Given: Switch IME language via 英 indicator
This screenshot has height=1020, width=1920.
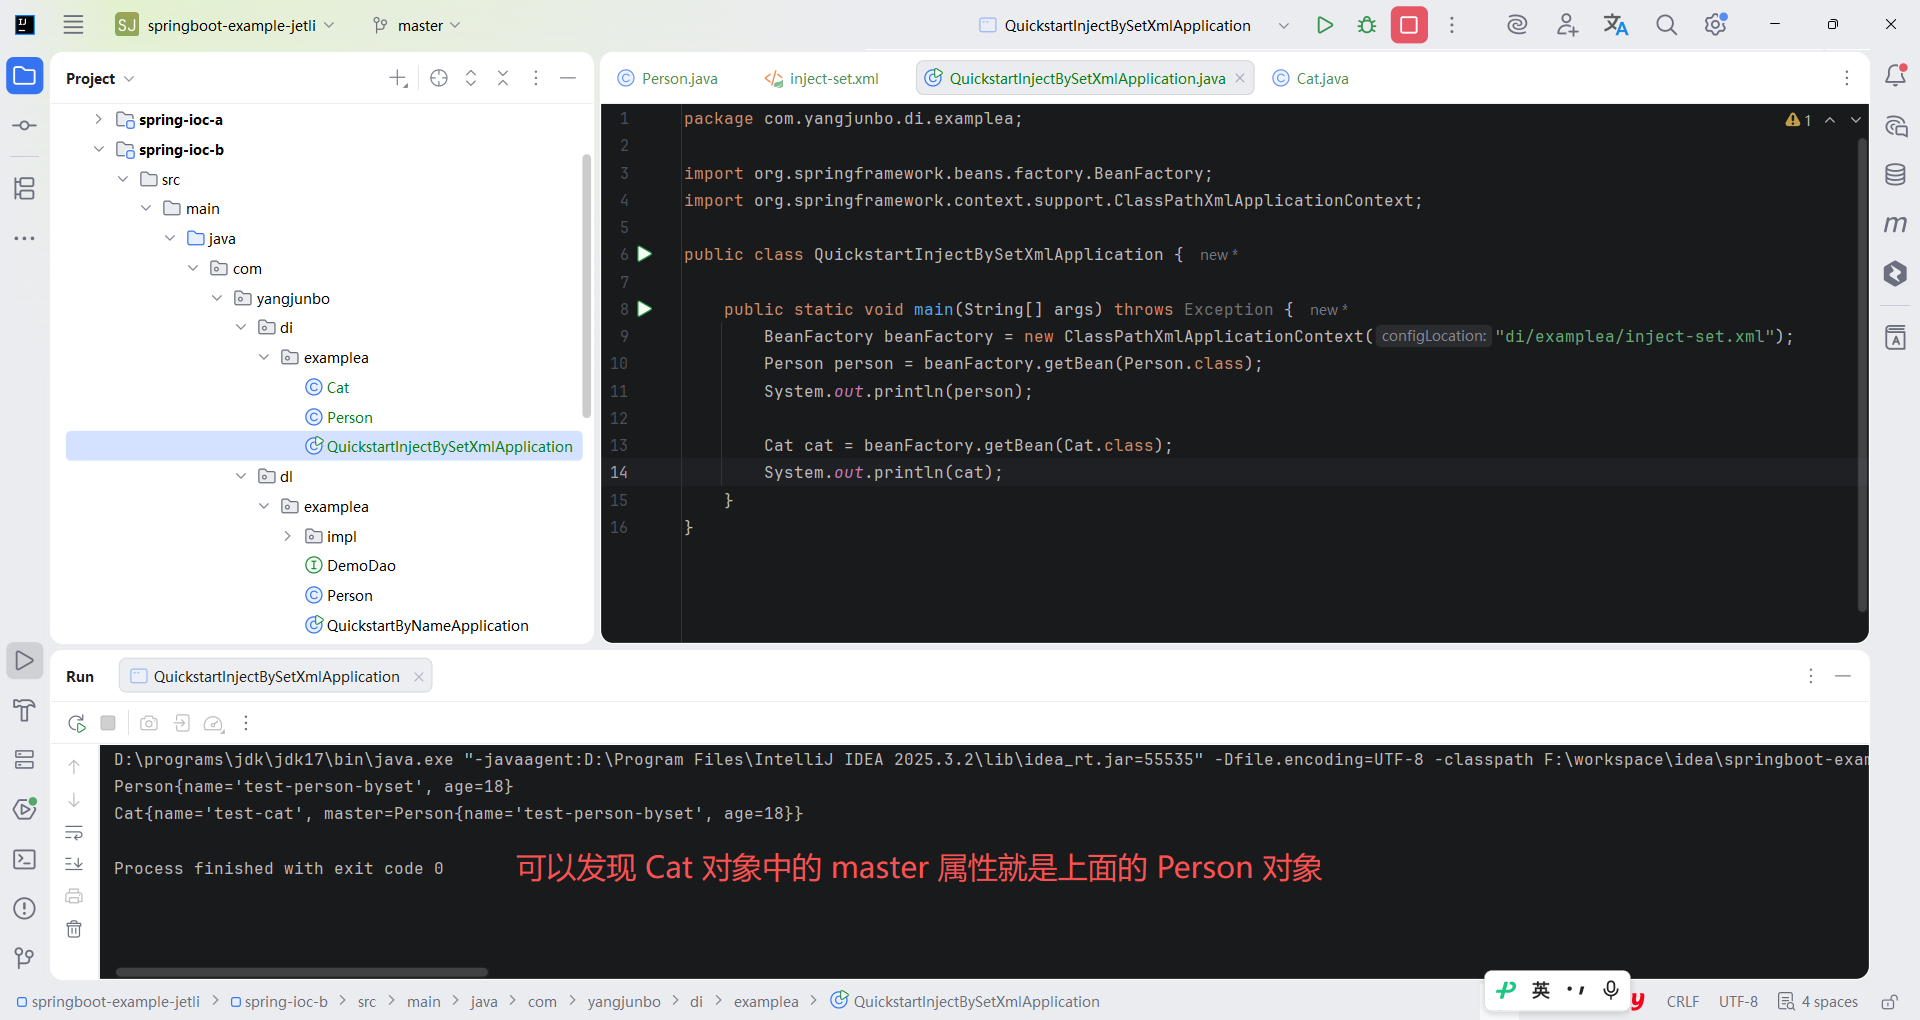Looking at the screenshot, I should [1541, 990].
